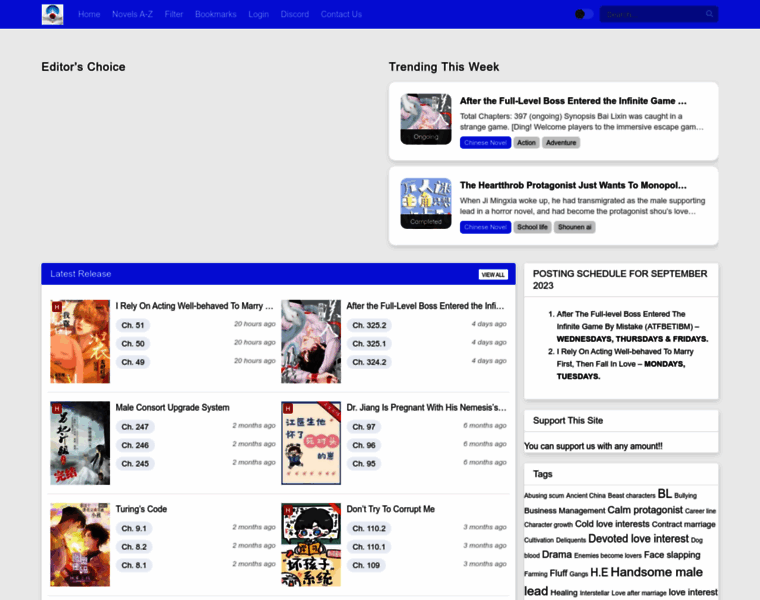Open chapter Ch. 50
Screen dimensions: 760x600
click(133, 344)
